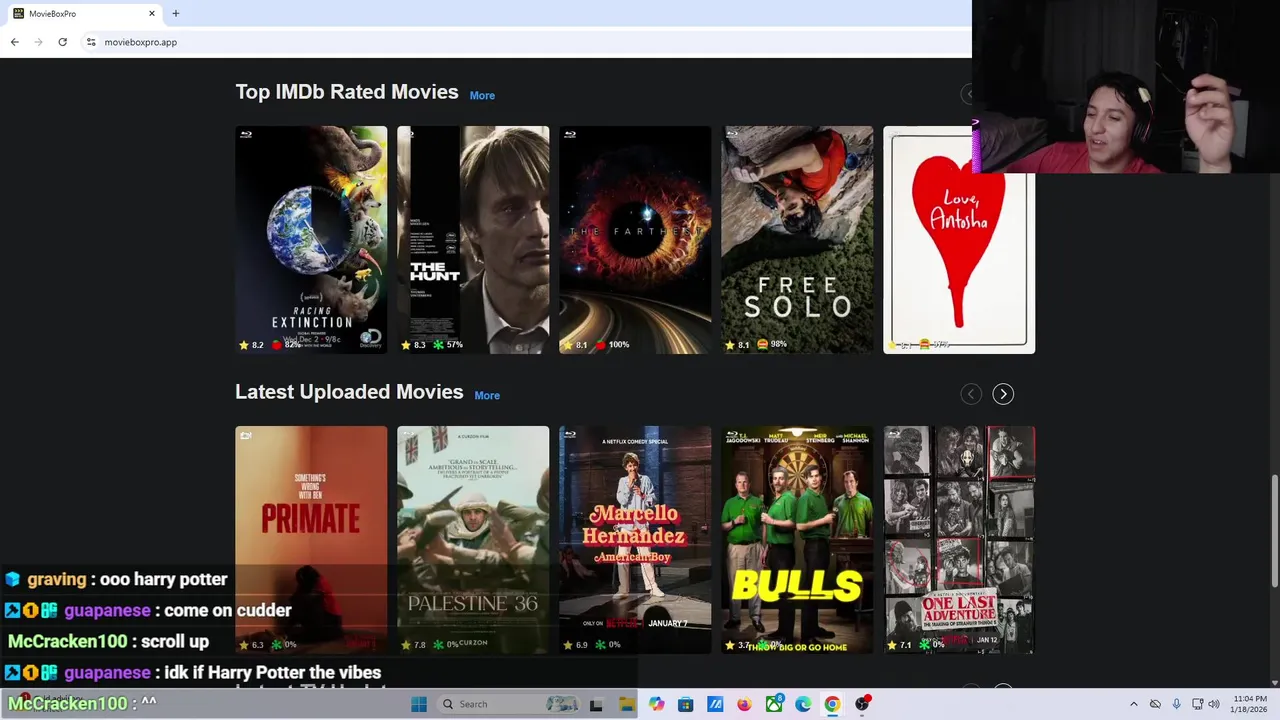Select the MovieBoxPro browser tab
Image resolution: width=1280 pixels, height=720 pixels.
[84, 14]
